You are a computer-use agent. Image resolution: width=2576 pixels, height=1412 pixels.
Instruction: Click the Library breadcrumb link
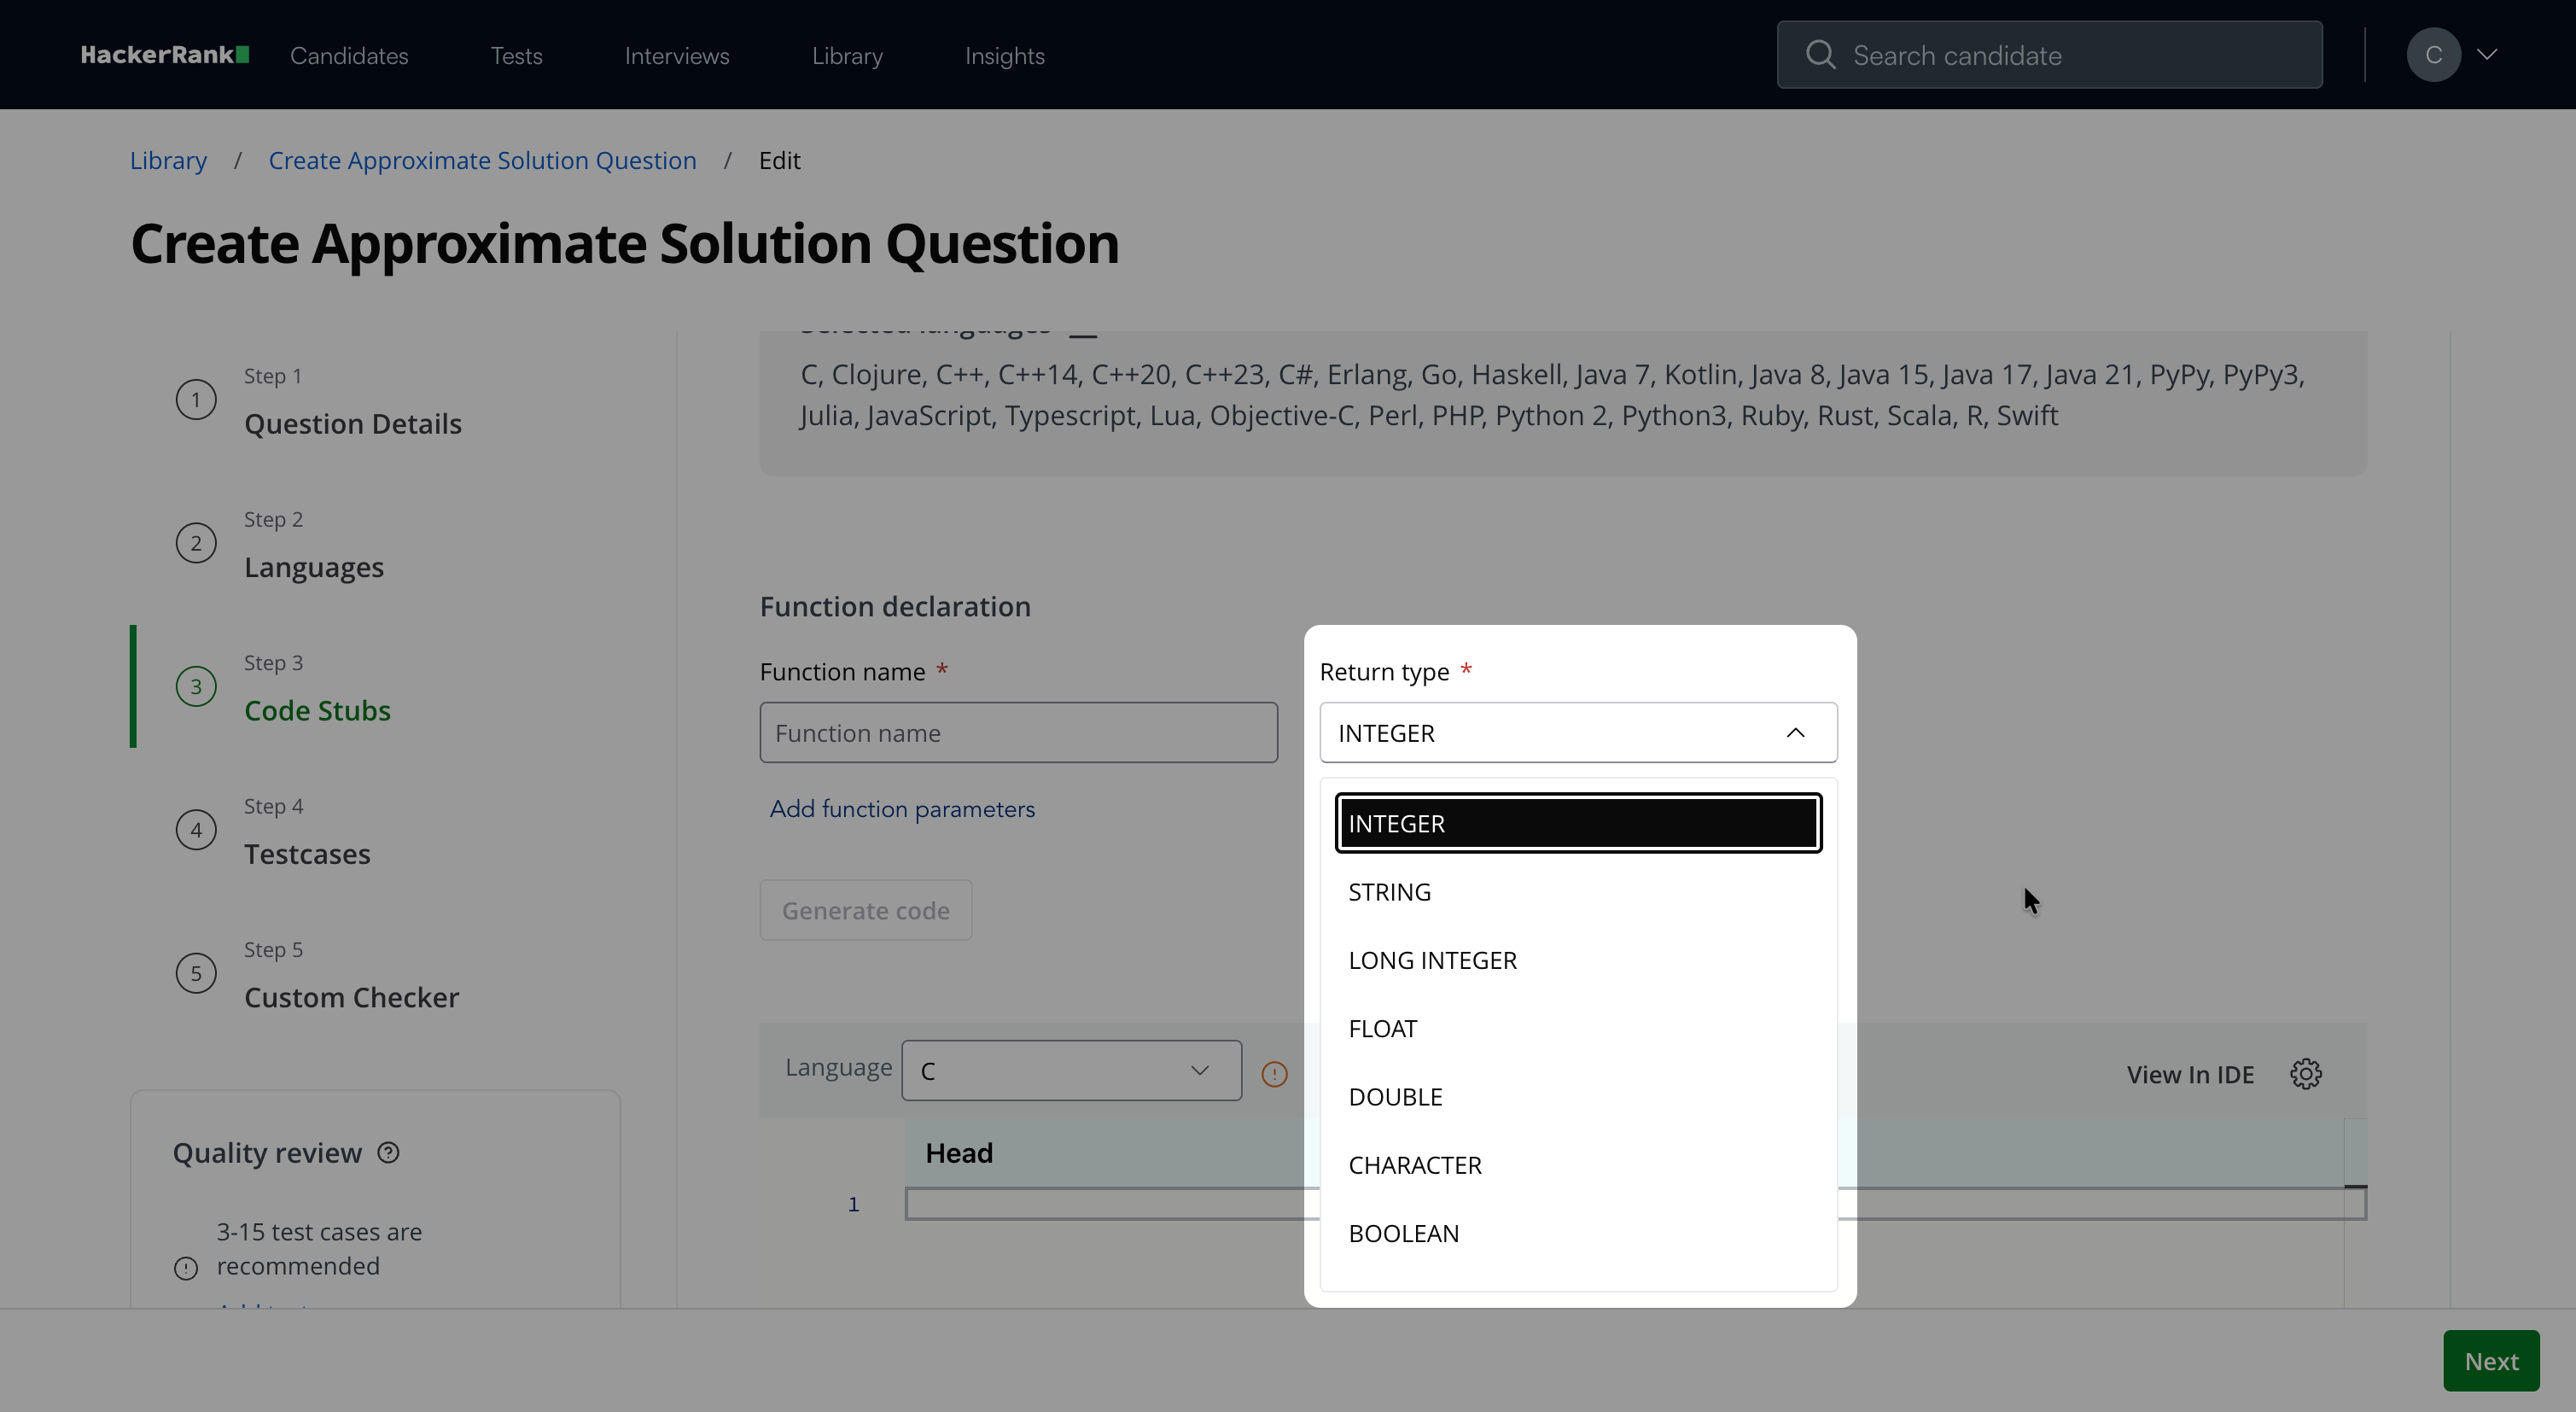(x=168, y=161)
